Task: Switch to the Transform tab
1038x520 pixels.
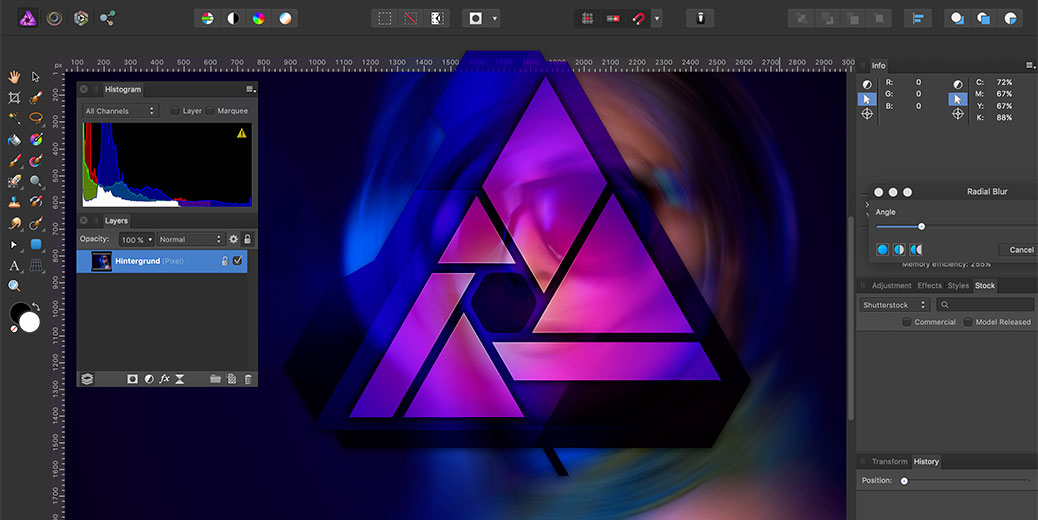Action: (x=889, y=461)
